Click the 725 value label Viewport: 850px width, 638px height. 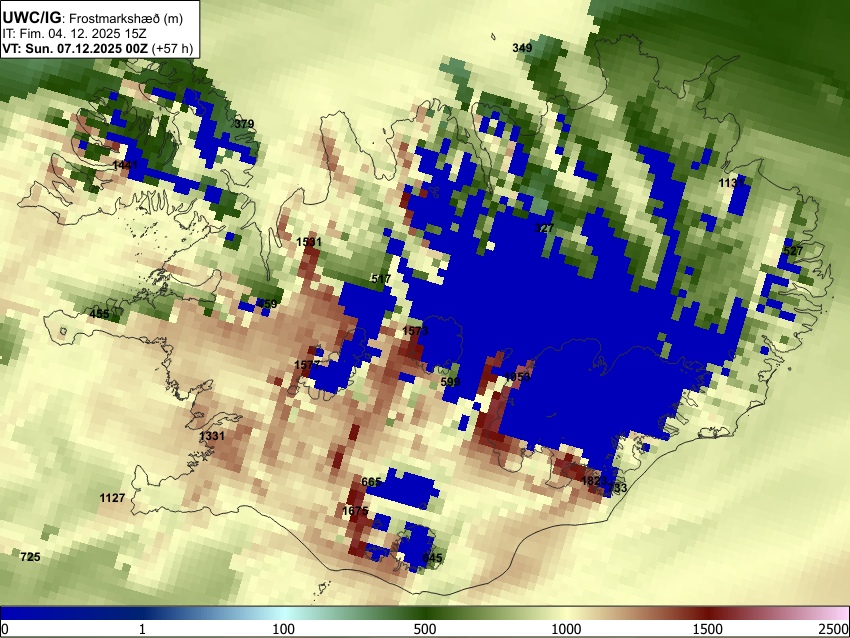point(30,556)
